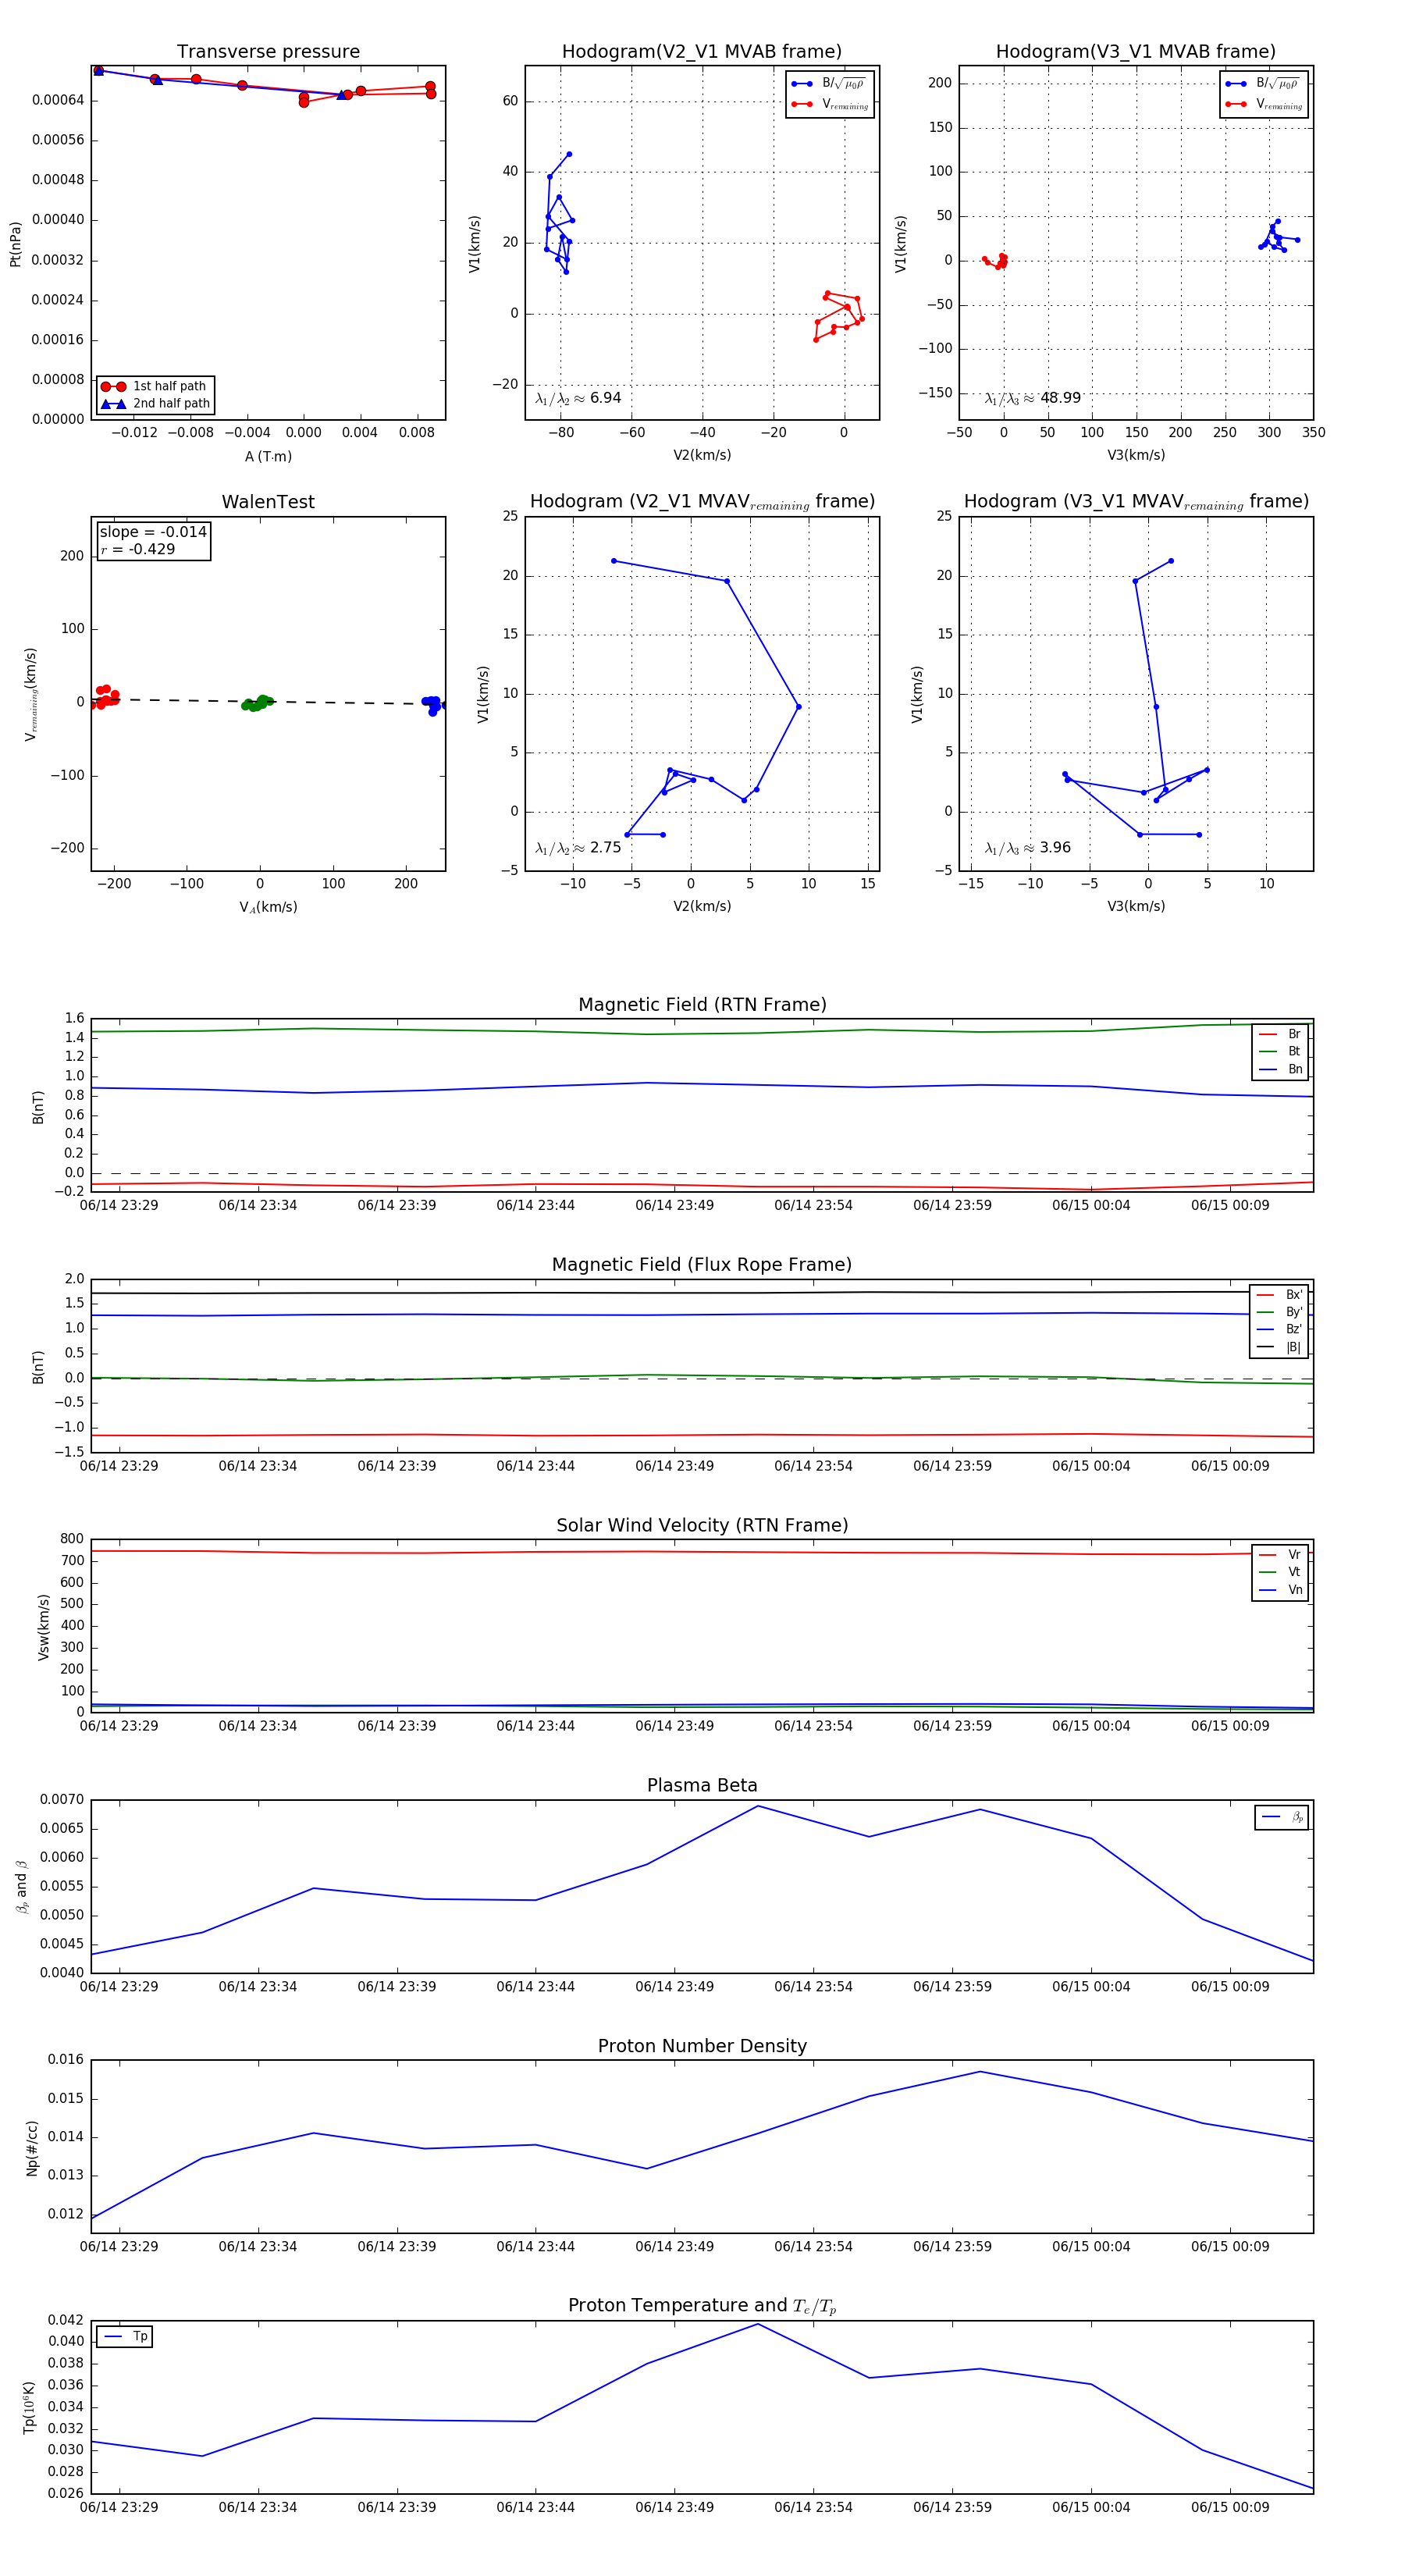
Task: Click the 'Br' legend entry
Action: (x=1280, y=1034)
